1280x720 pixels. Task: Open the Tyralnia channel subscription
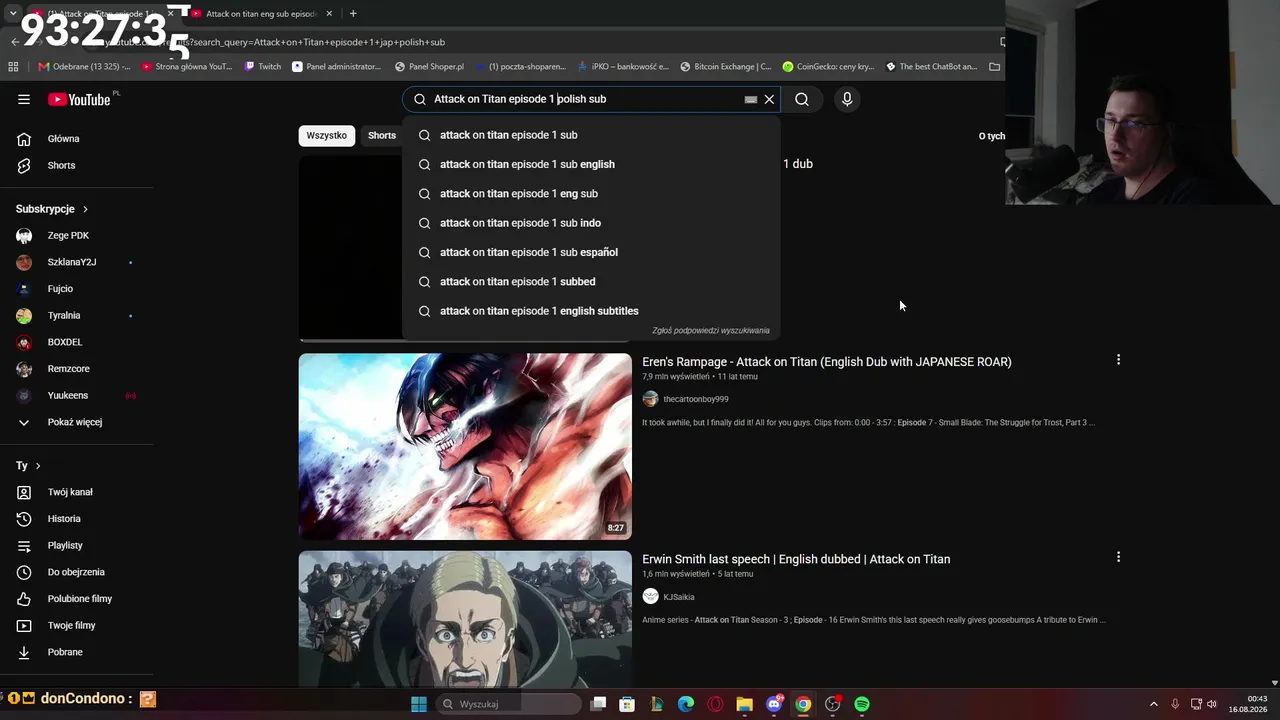77,315
